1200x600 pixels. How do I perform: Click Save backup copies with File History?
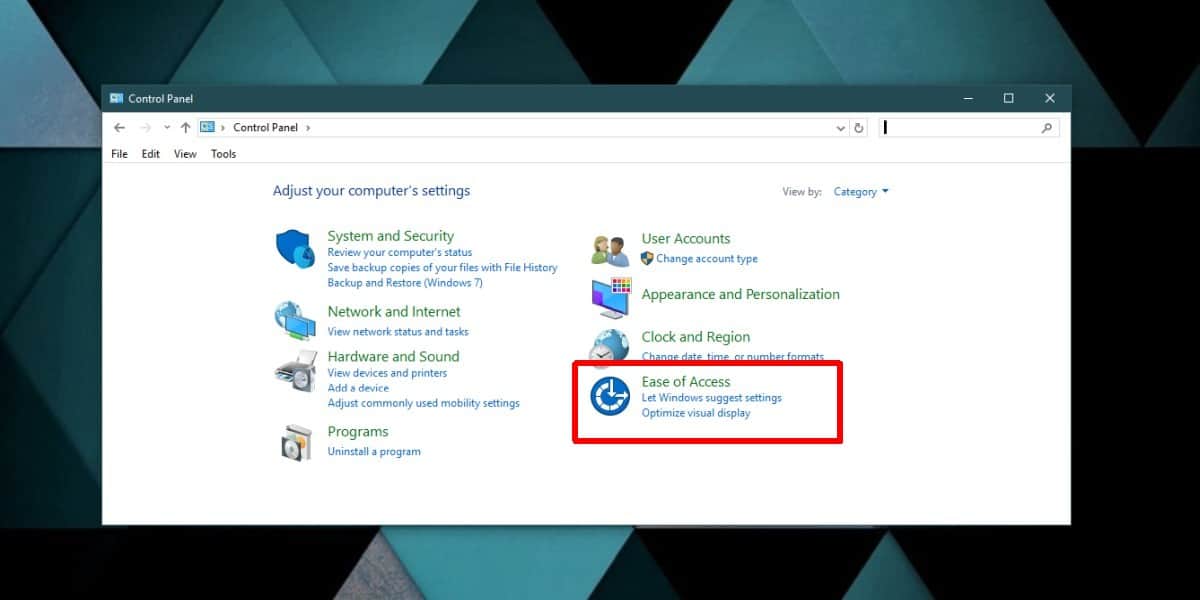point(442,267)
